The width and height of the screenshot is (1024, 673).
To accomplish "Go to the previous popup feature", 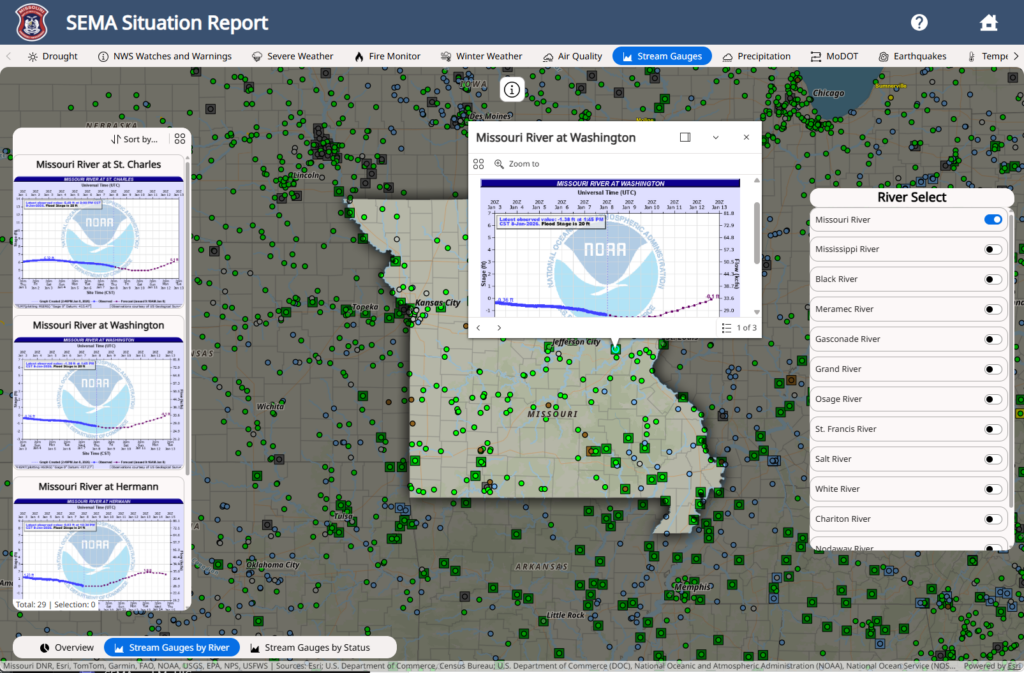I will (479, 328).
